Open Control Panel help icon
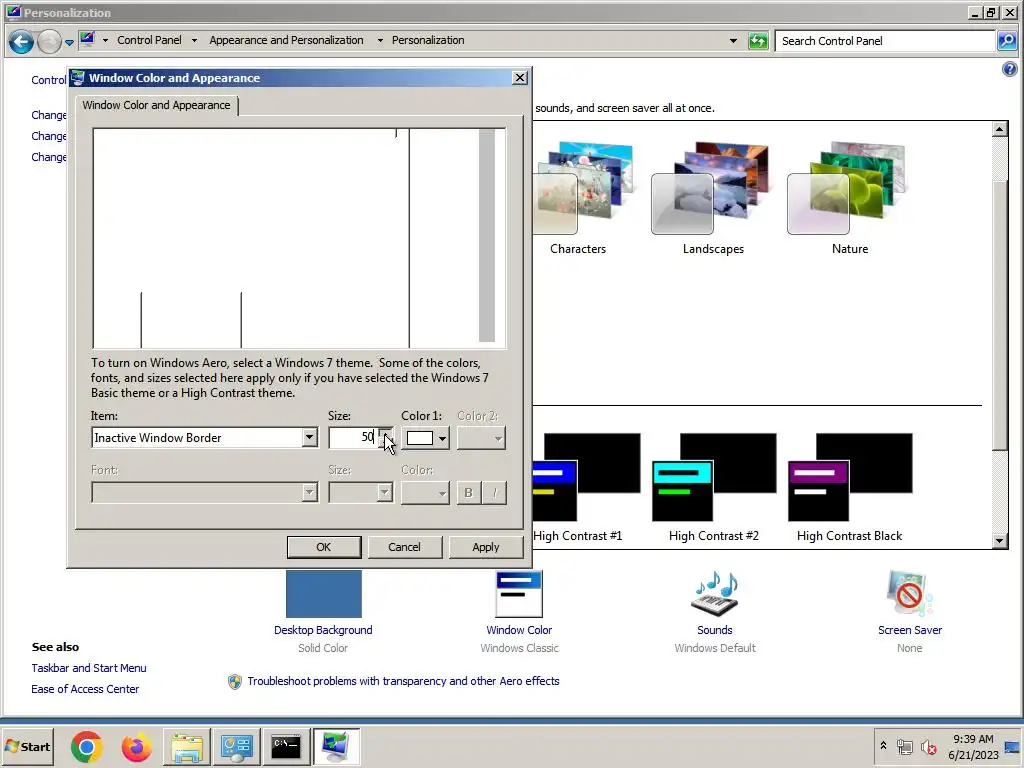This screenshot has width=1024, height=768. click(x=1009, y=69)
